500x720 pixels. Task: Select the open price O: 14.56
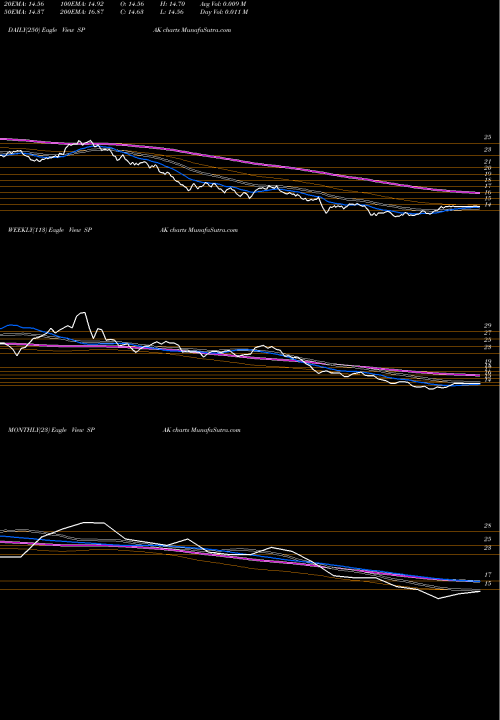pos(130,4)
